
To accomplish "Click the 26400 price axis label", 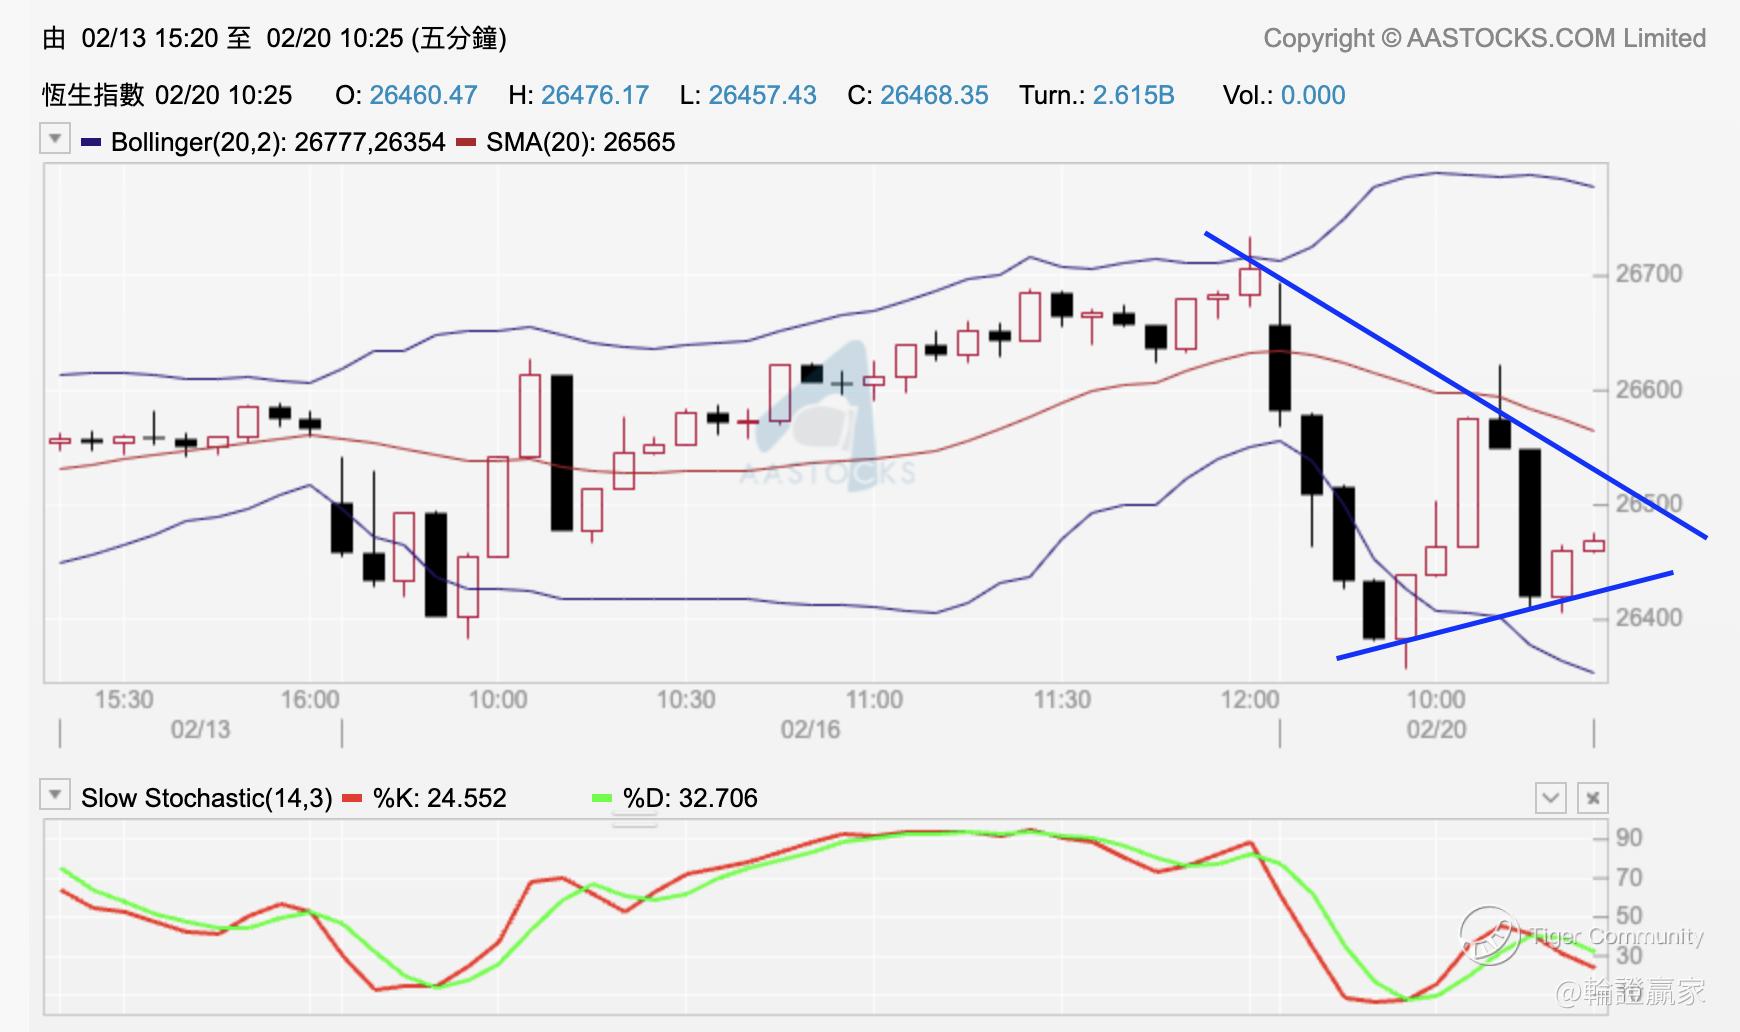I will 1649,617.
